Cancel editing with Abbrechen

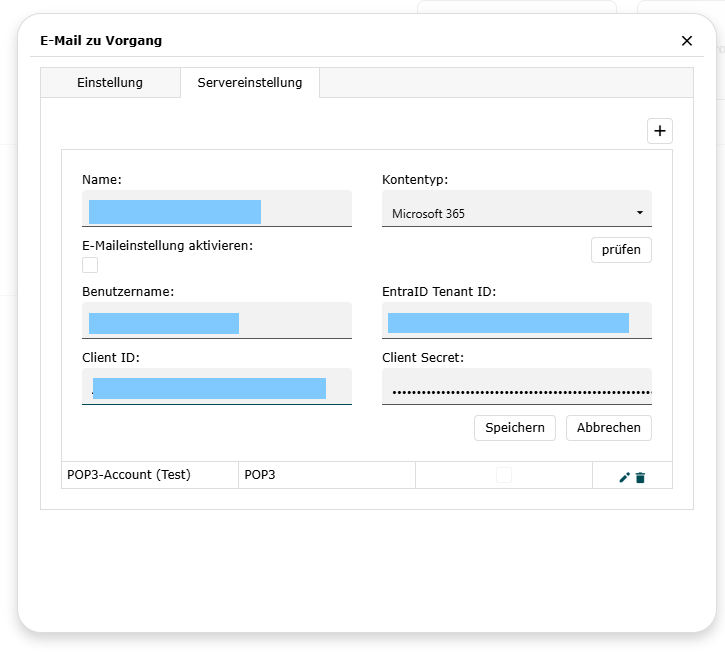coord(609,427)
